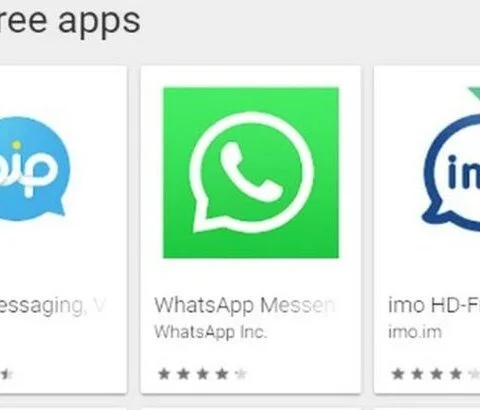Click the green ribbon corner on imo's card

[x=474, y=92]
